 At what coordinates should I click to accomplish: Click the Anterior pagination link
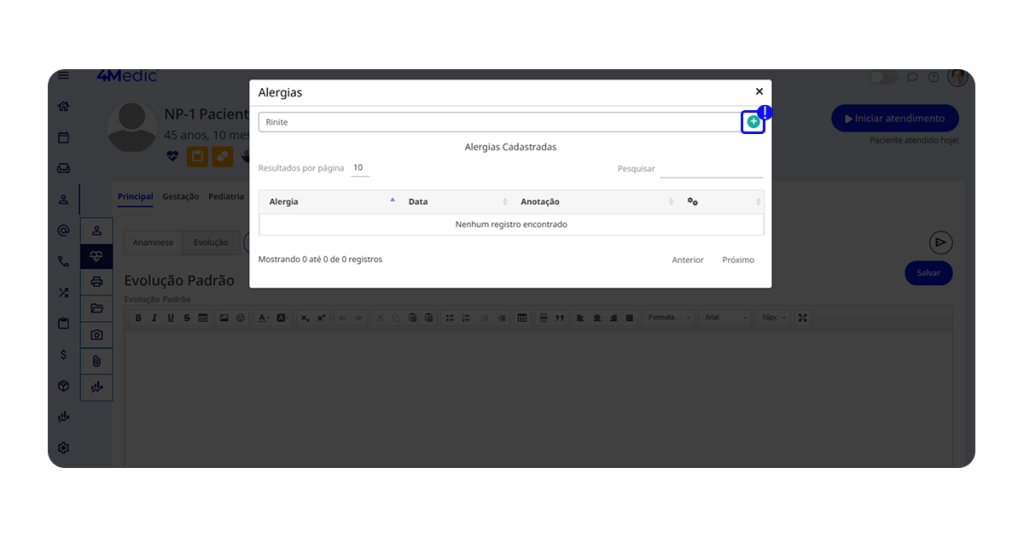point(687,260)
